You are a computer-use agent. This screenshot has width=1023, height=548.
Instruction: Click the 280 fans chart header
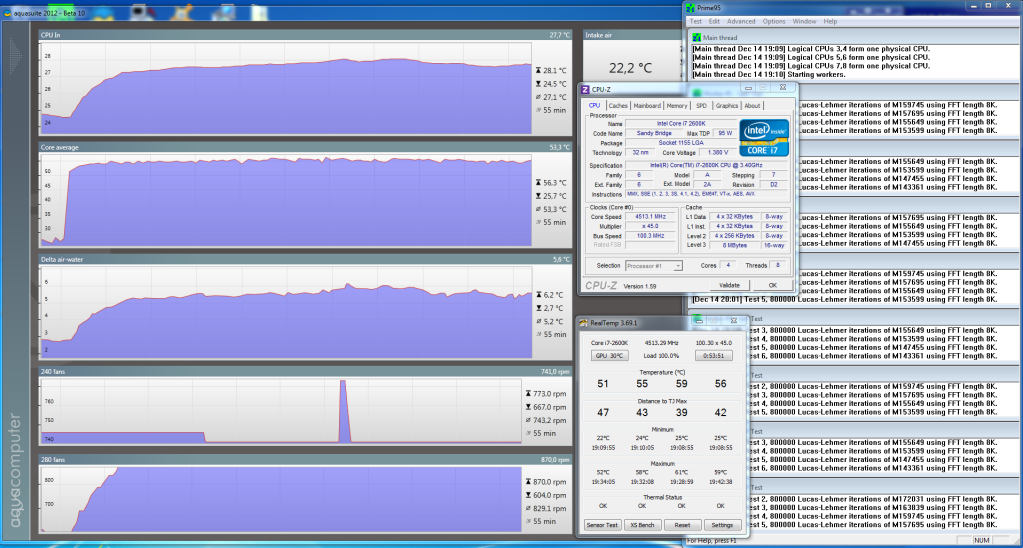click(305, 460)
